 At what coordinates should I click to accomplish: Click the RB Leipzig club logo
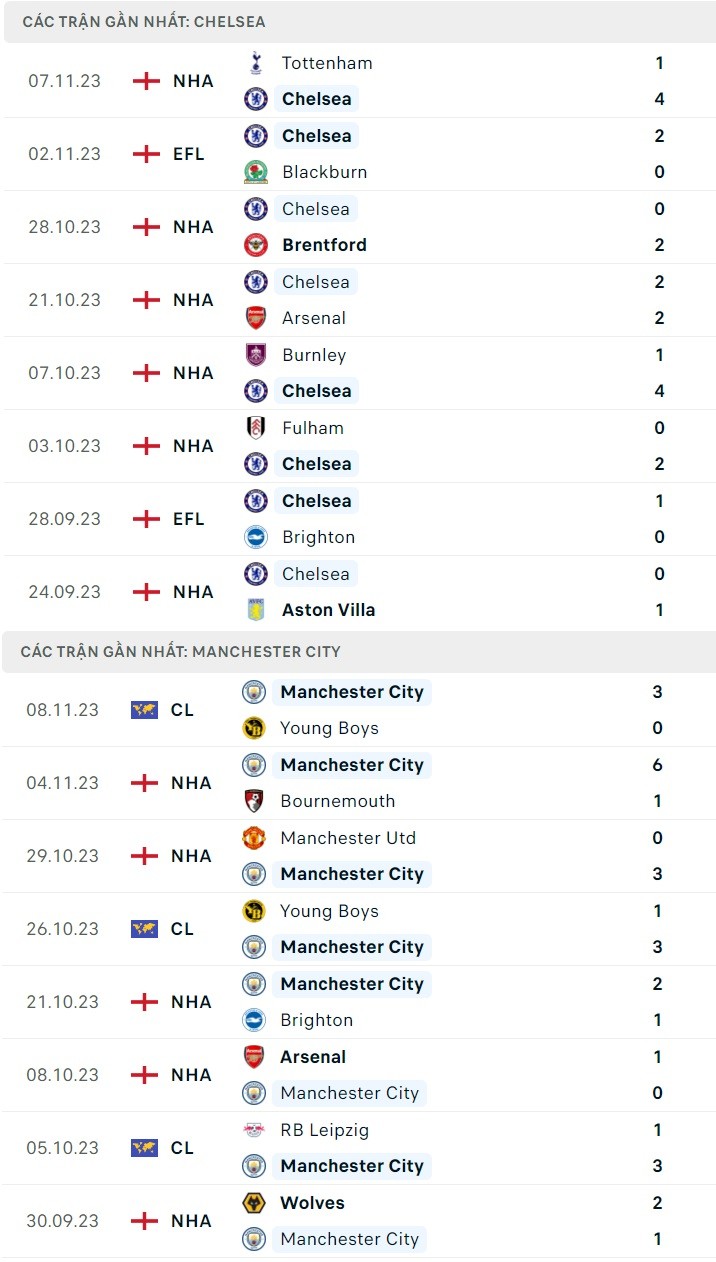(254, 1130)
